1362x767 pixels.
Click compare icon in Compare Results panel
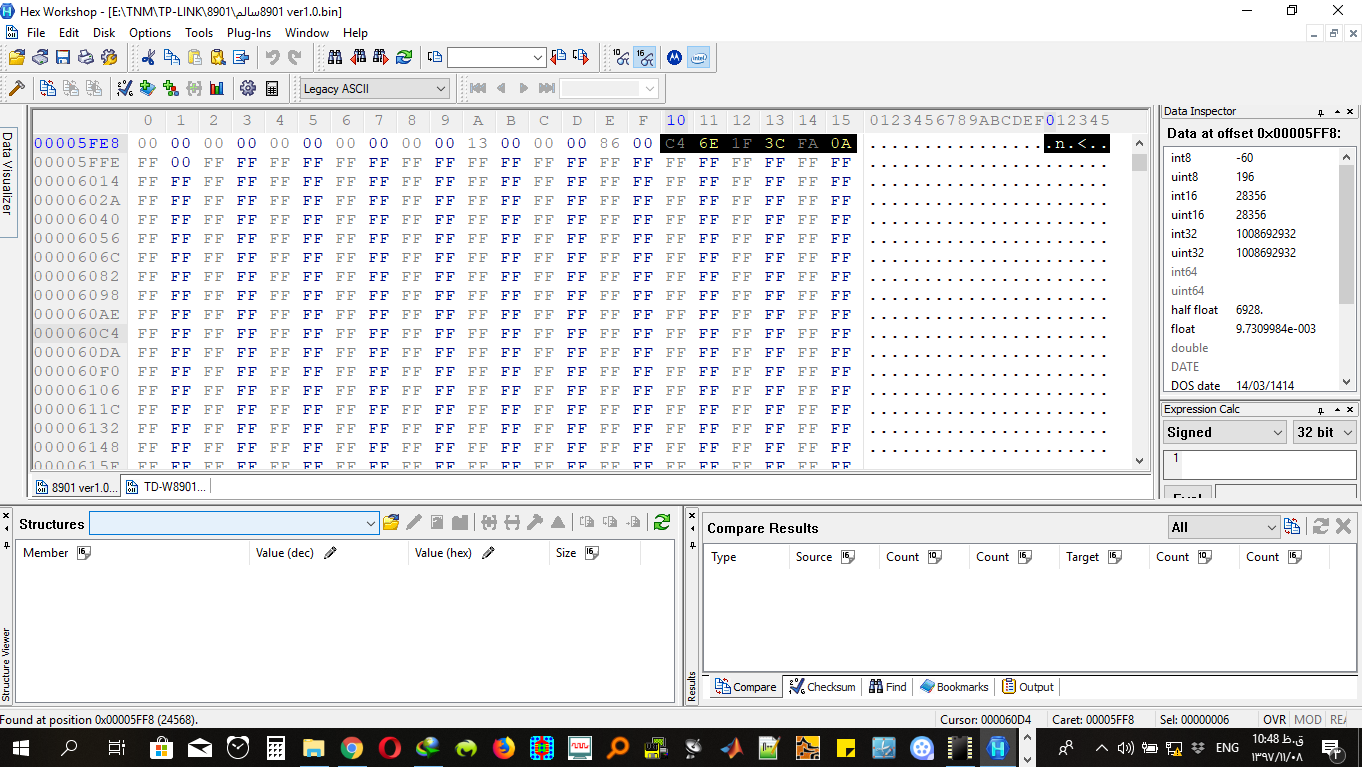tap(1292, 527)
